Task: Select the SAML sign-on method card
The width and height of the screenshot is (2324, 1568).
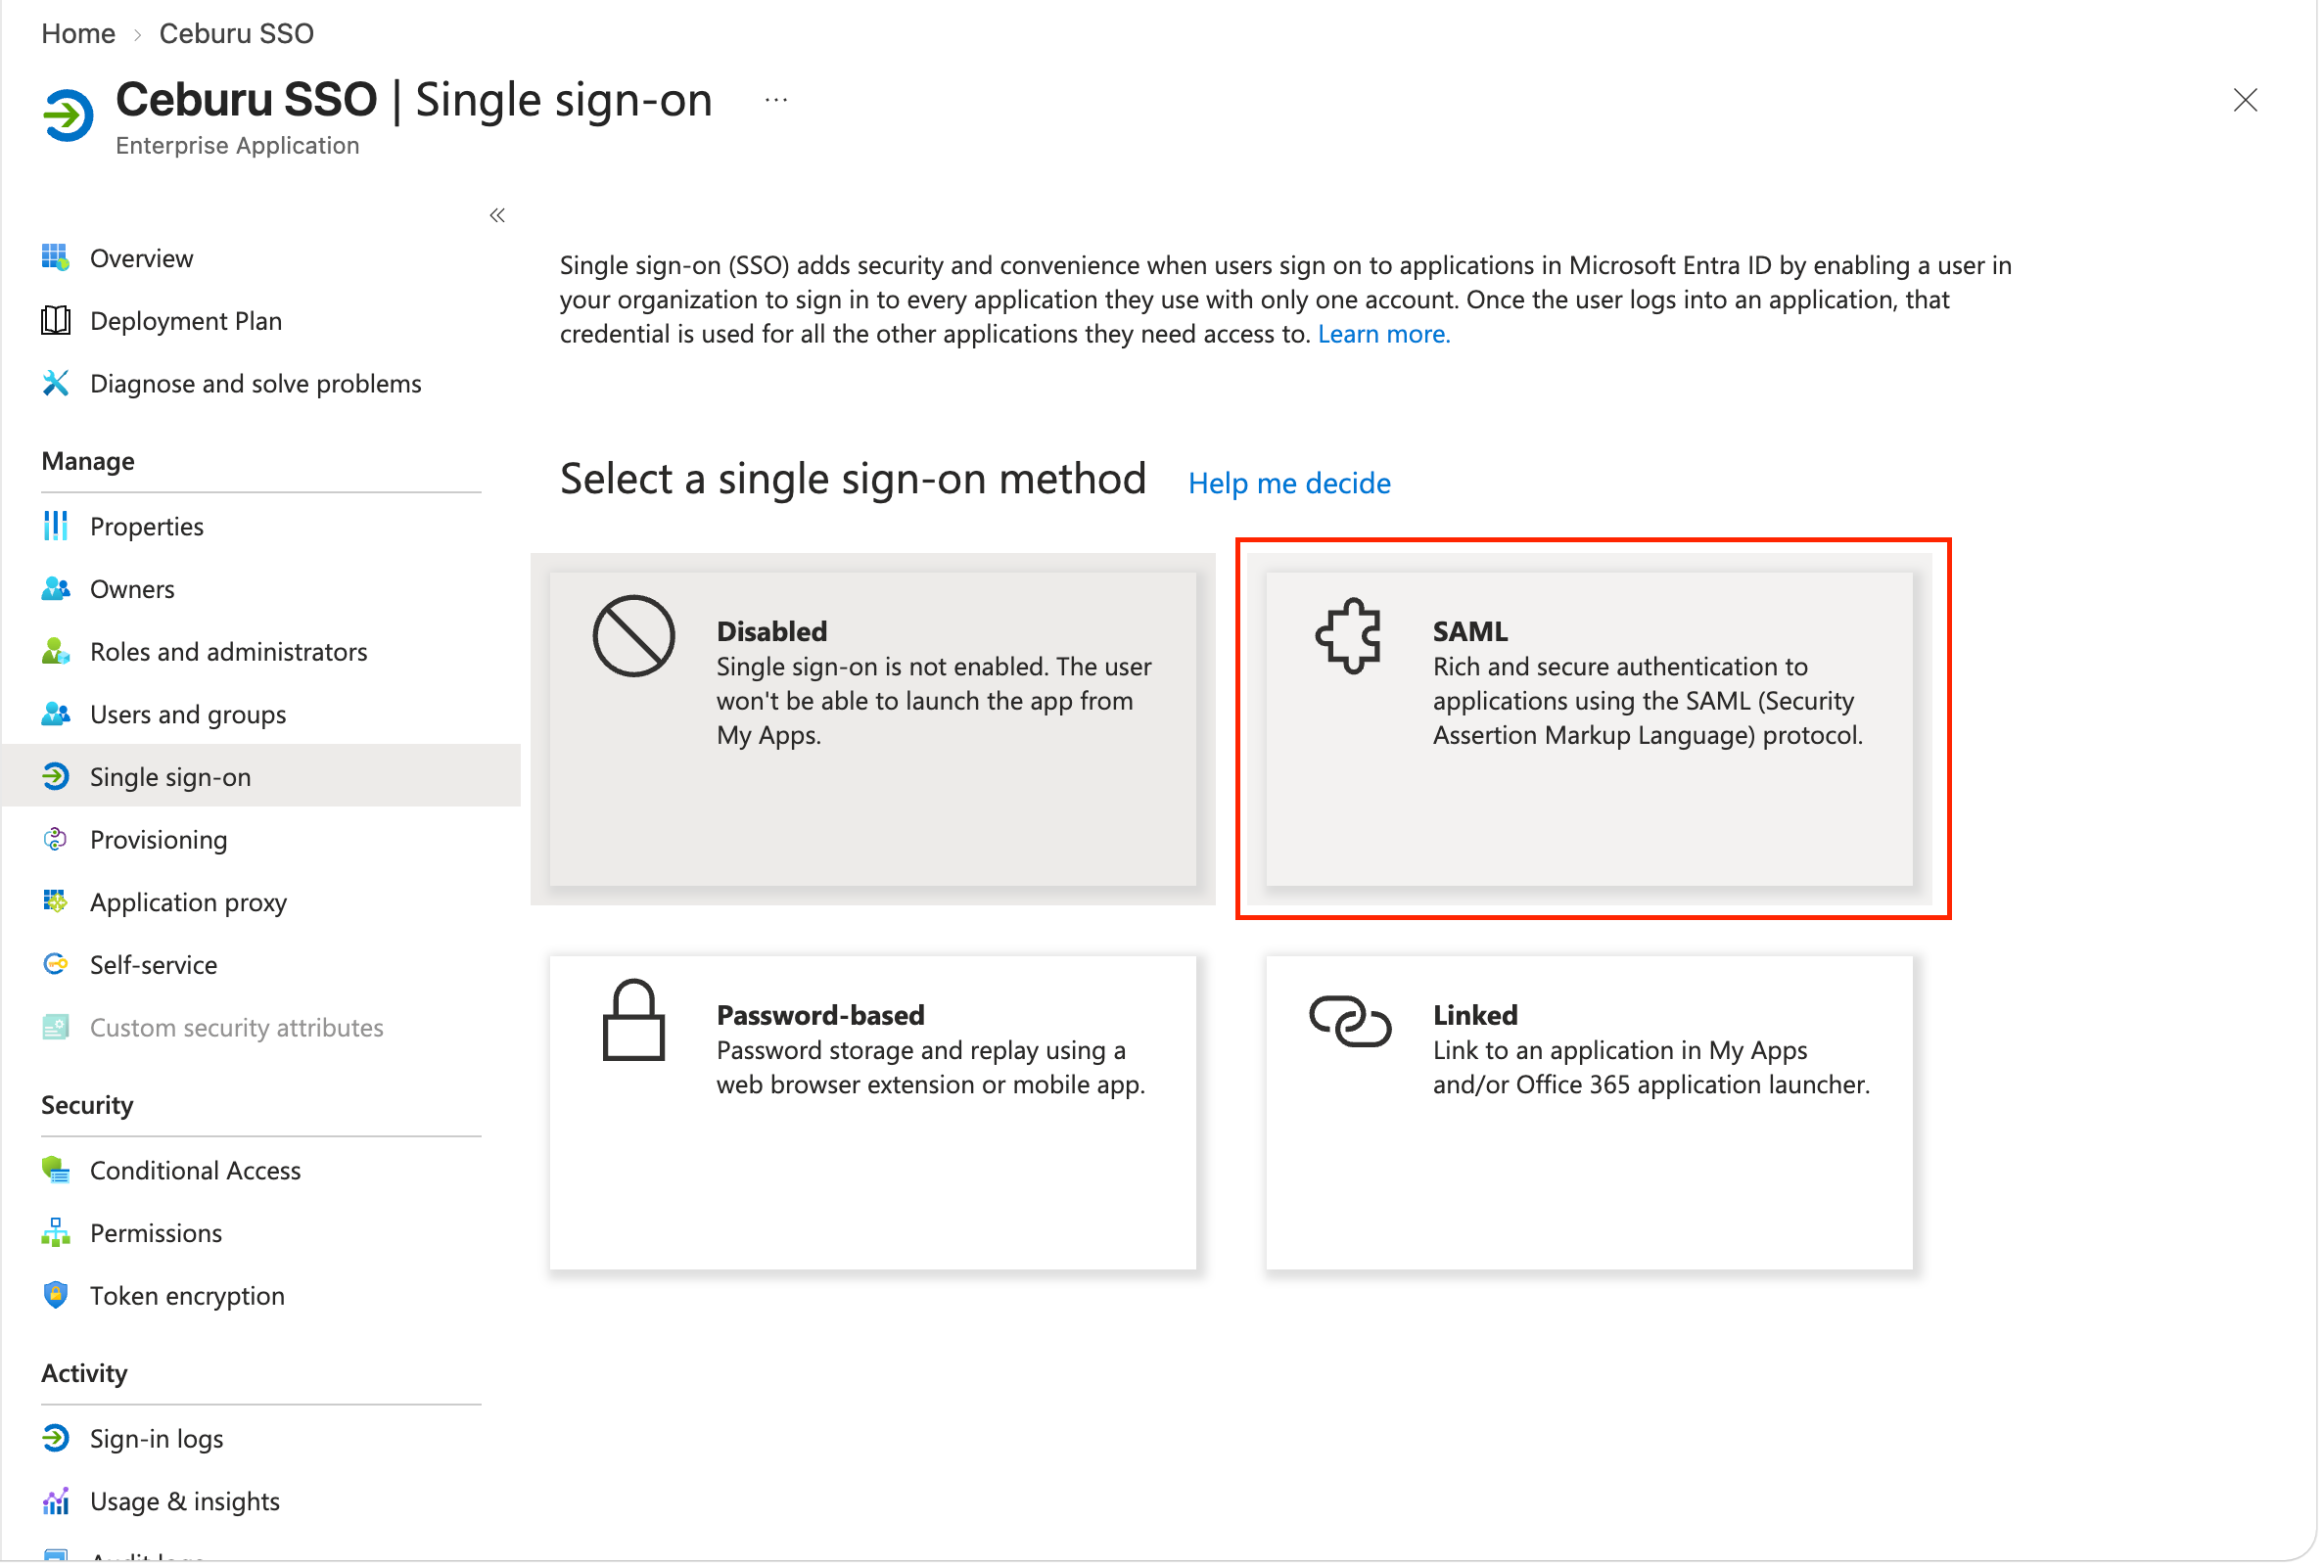Action: coord(1592,730)
